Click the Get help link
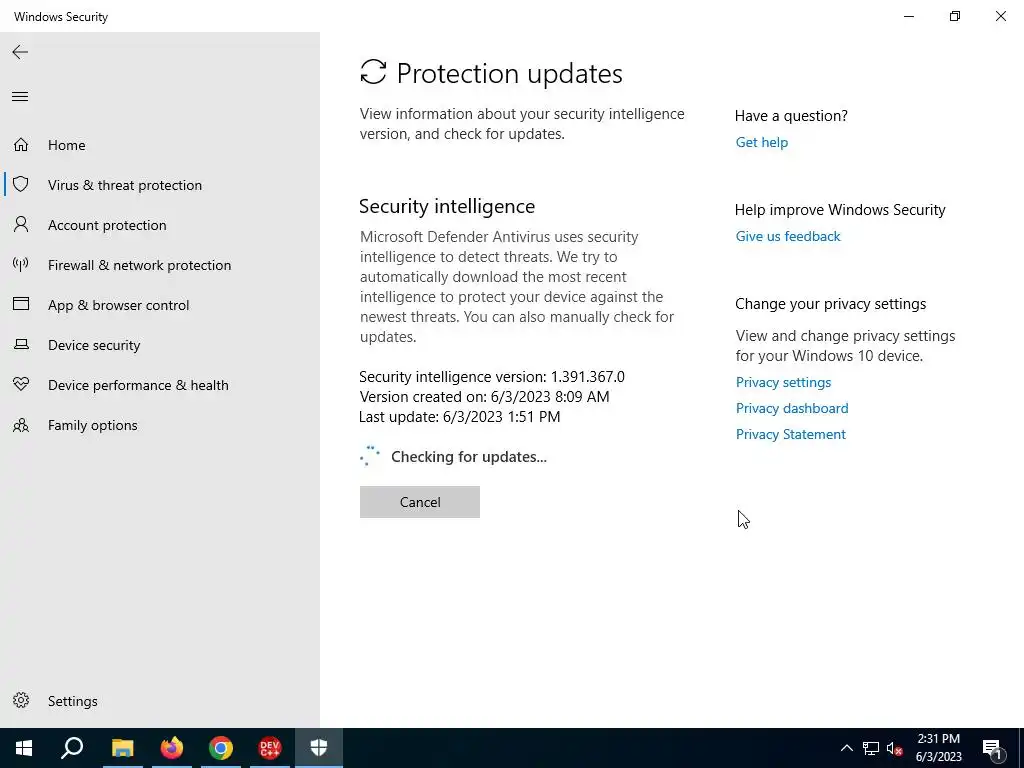This screenshot has height=768, width=1024. coord(761,142)
